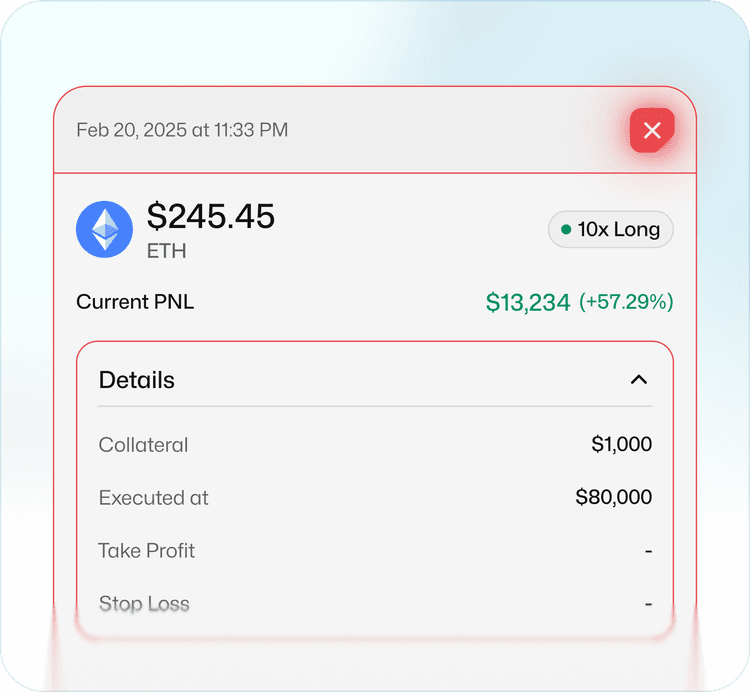Click the $80,000 executed value
This screenshot has width=750, height=692.
point(614,498)
